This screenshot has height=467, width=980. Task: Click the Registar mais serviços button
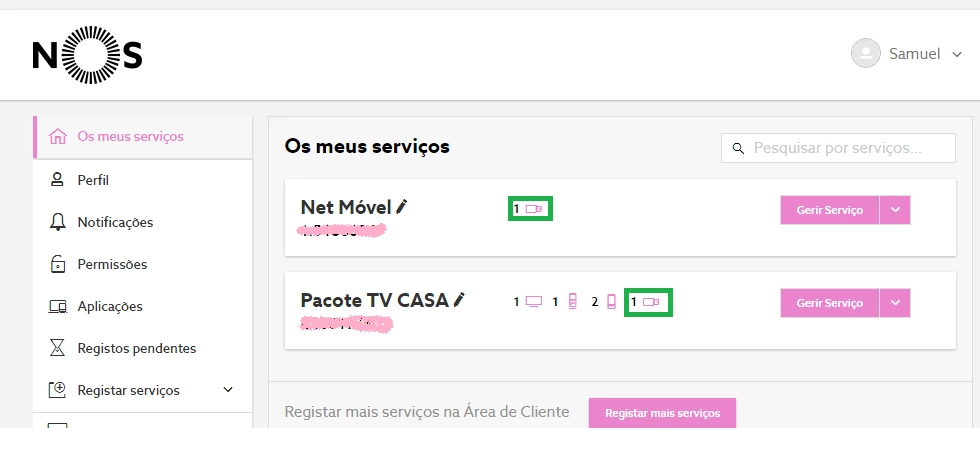pos(662,413)
